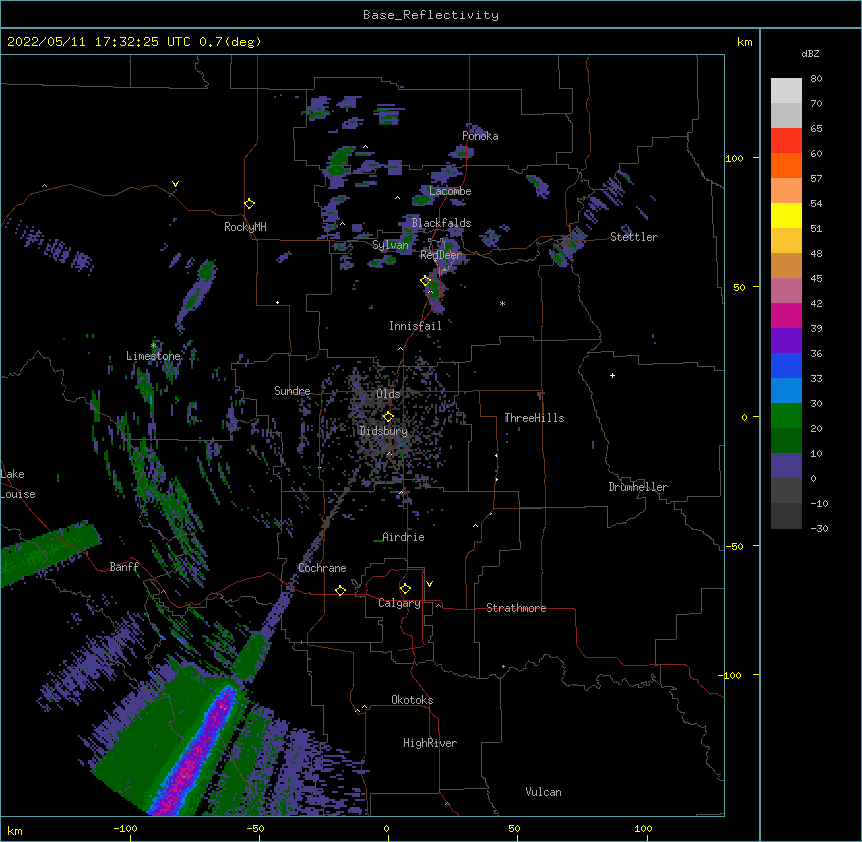Pick the purple 36-39 dBZ legend swatch

pos(786,341)
